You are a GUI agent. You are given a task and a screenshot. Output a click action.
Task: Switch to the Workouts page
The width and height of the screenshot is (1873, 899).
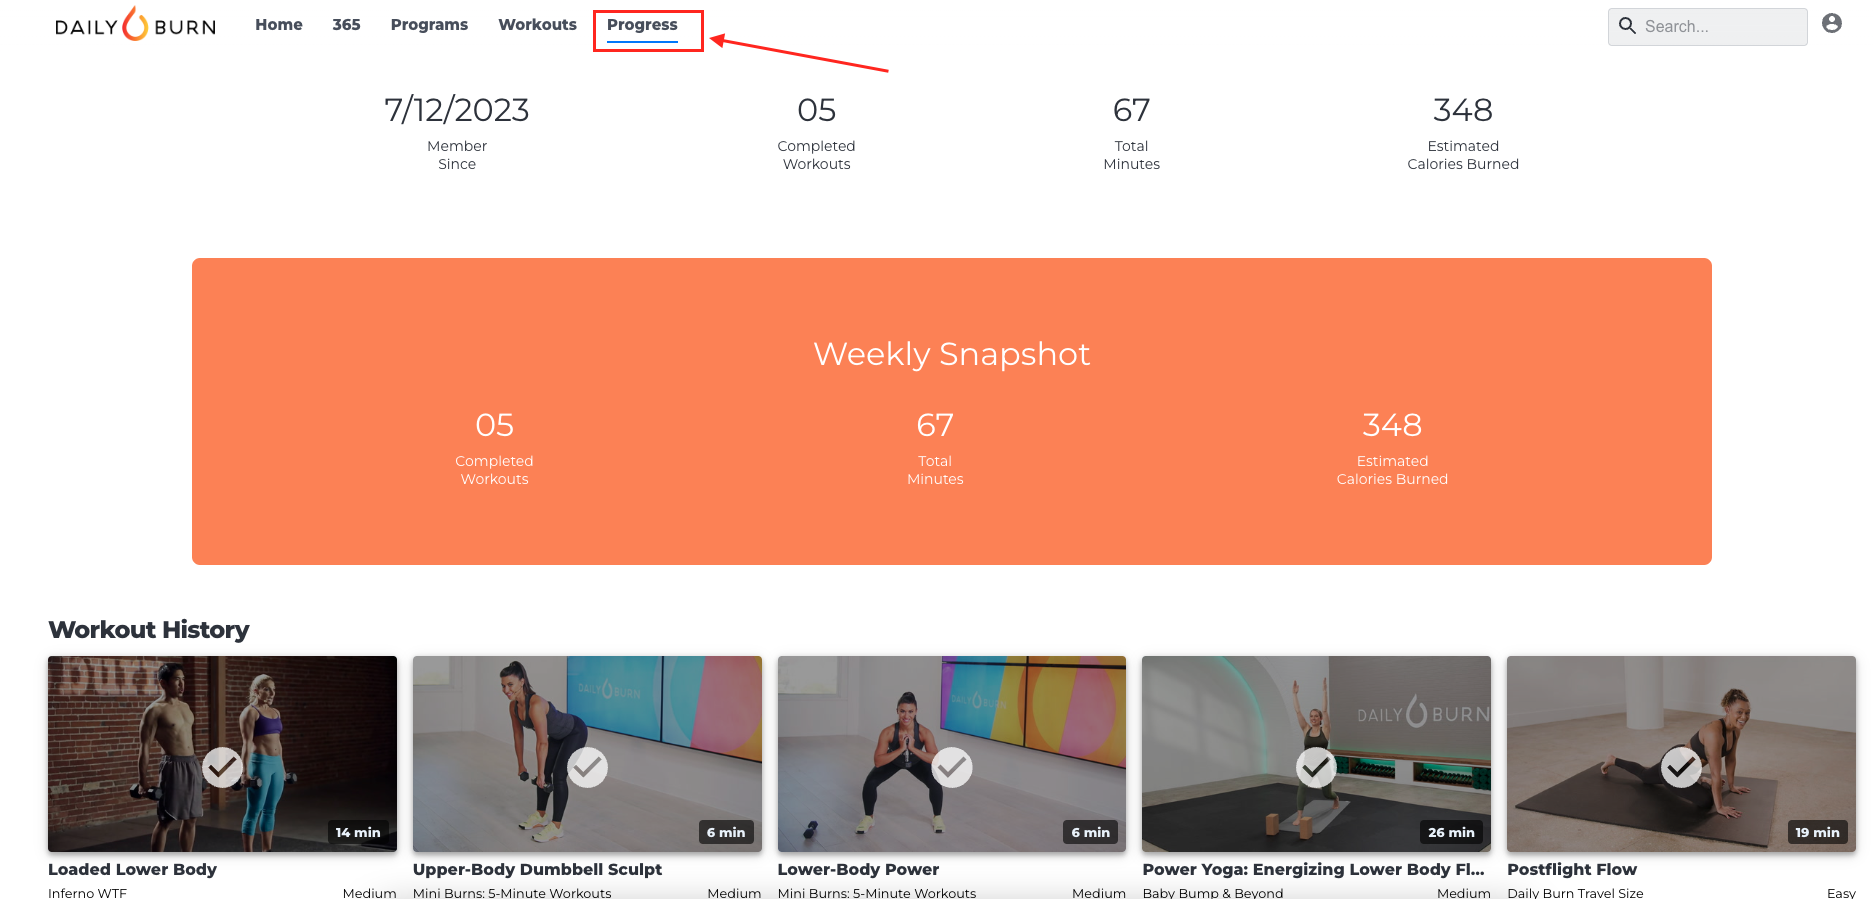tap(537, 24)
